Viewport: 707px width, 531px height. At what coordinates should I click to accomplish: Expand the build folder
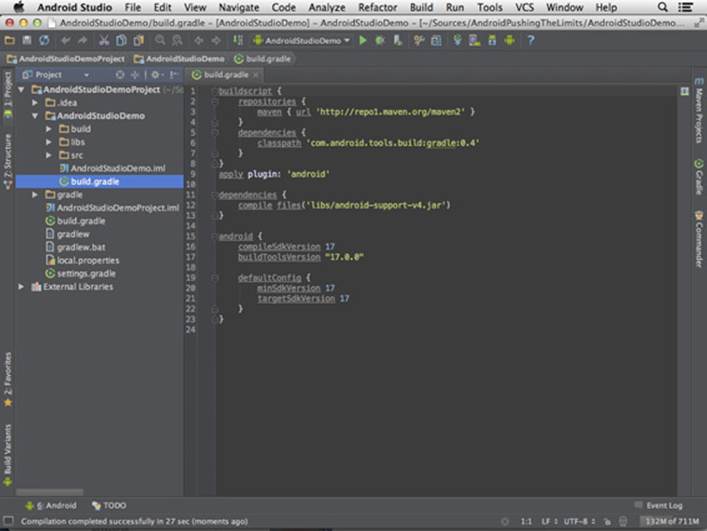(x=49, y=129)
